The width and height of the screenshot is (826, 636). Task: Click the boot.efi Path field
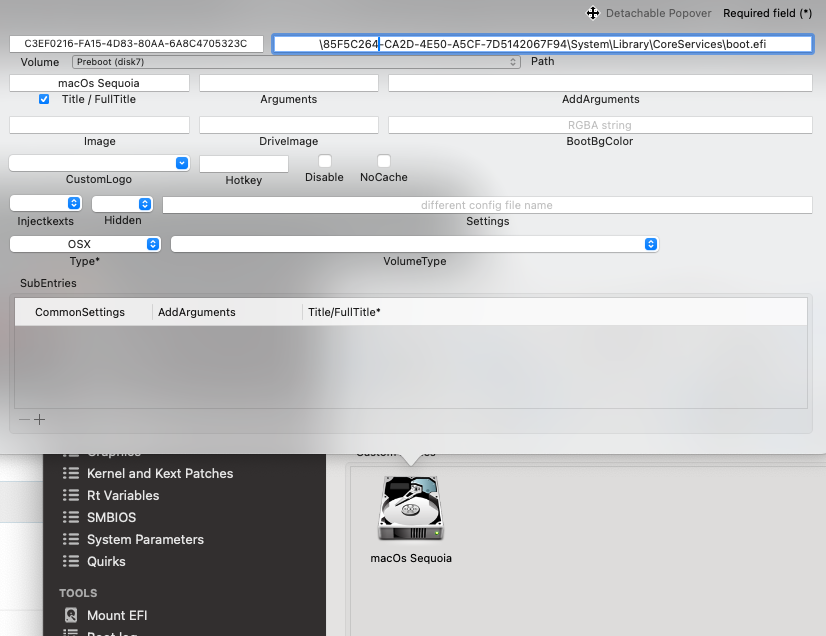coord(543,44)
